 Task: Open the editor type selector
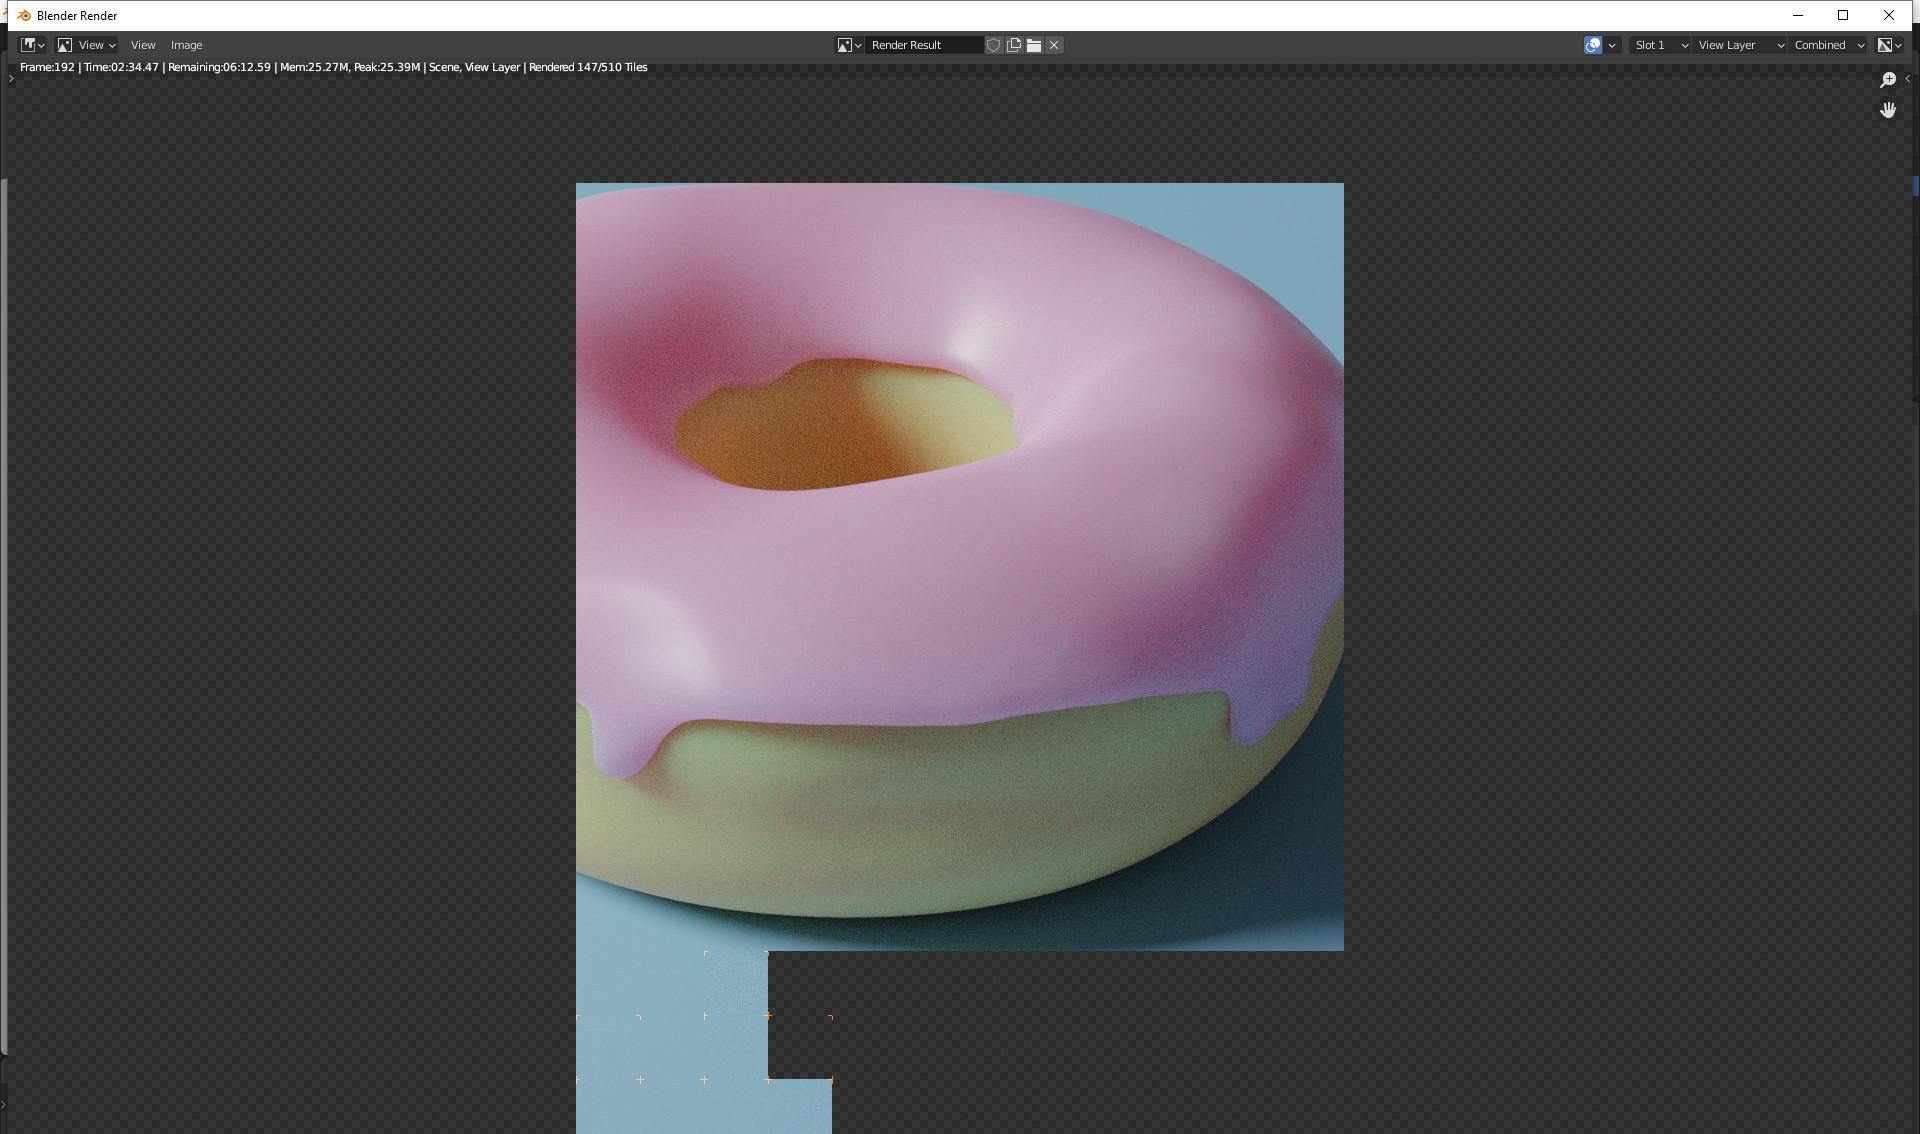pyautogui.click(x=33, y=45)
